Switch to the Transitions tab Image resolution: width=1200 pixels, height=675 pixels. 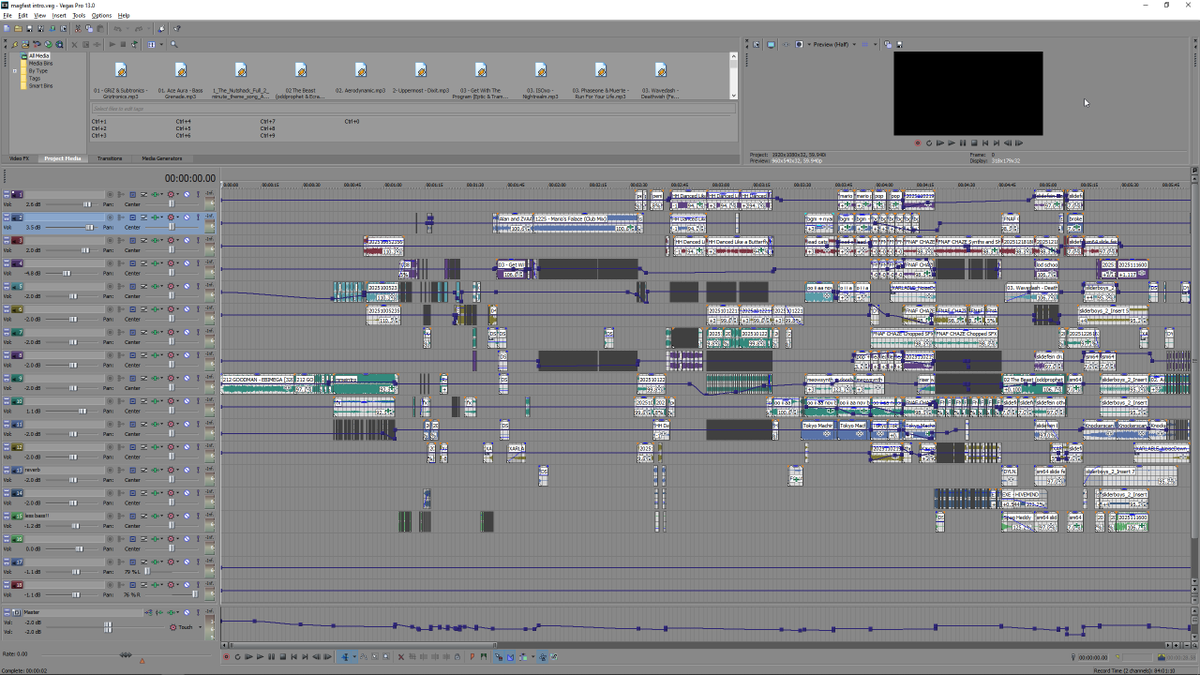pyautogui.click(x=110, y=158)
